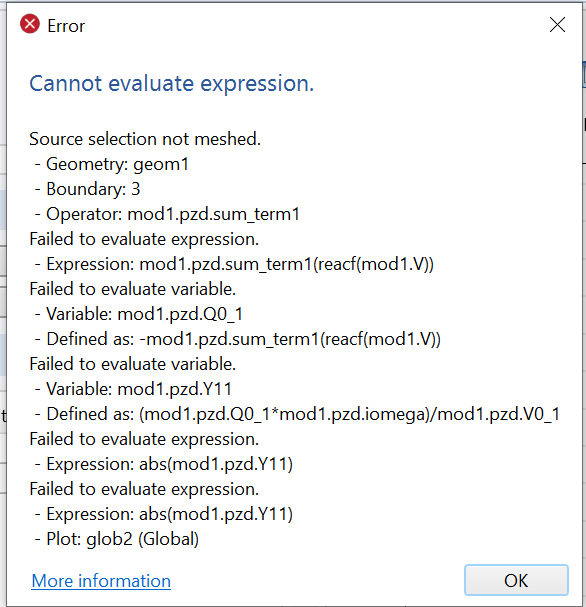The height and width of the screenshot is (607, 586).
Task: Open the More information link
Action: pyautogui.click(x=101, y=581)
